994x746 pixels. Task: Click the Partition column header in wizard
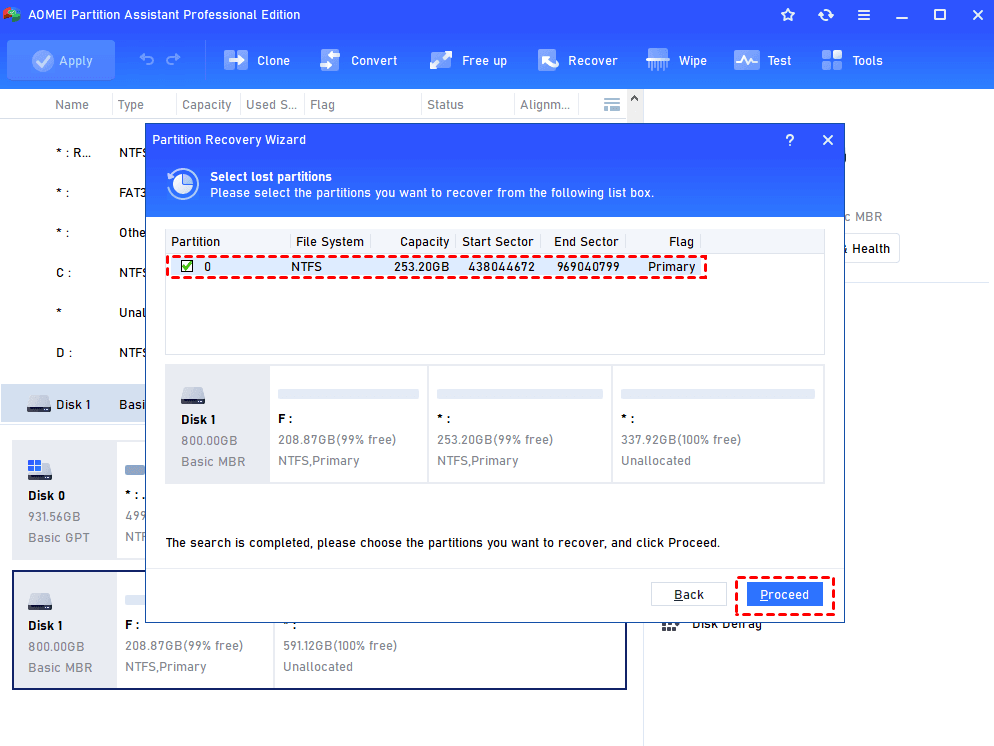195,241
